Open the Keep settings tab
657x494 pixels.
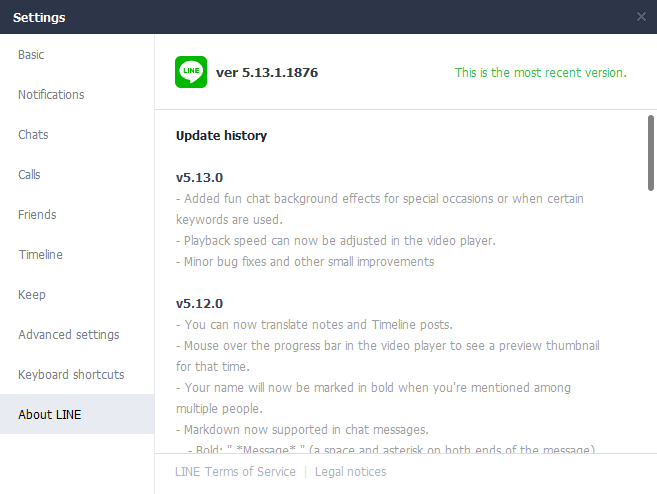[32, 295]
